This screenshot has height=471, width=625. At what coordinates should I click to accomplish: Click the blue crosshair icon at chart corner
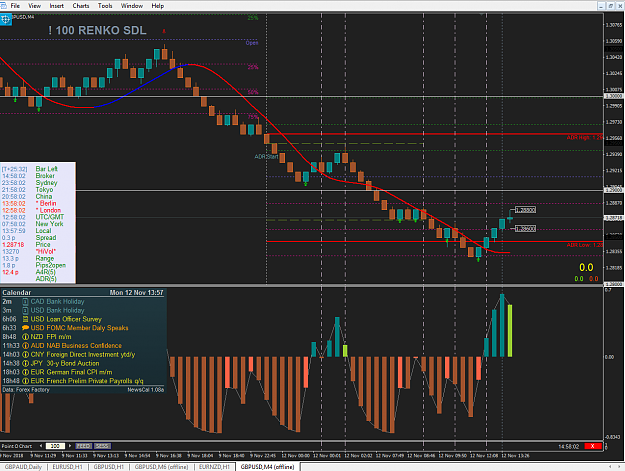[6, 19]
